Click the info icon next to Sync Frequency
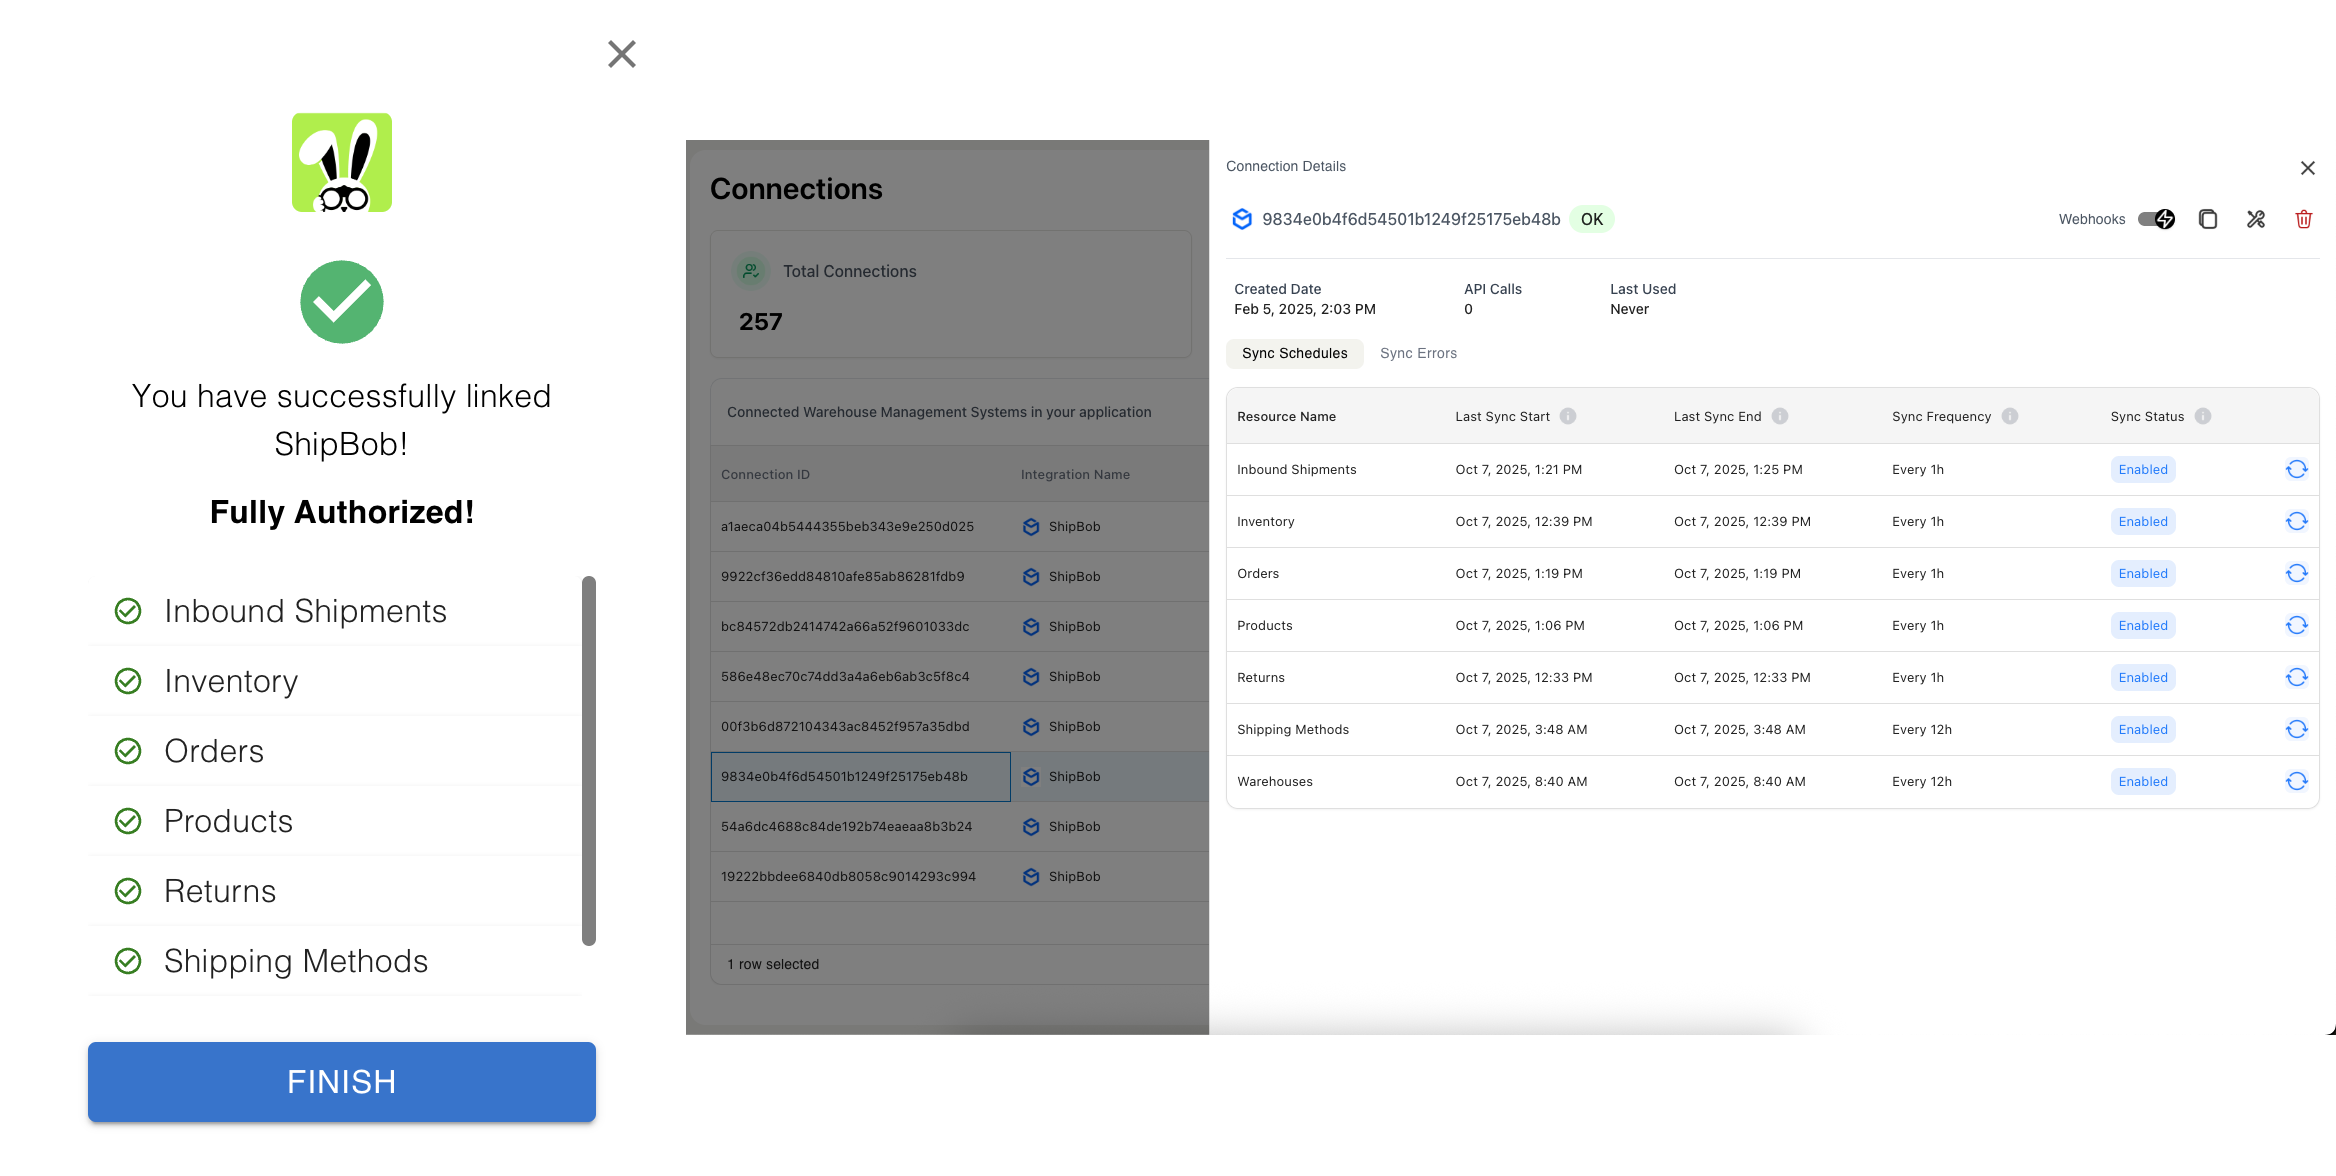This screenshot has width=2336, height=1176. pos(2011,416)
